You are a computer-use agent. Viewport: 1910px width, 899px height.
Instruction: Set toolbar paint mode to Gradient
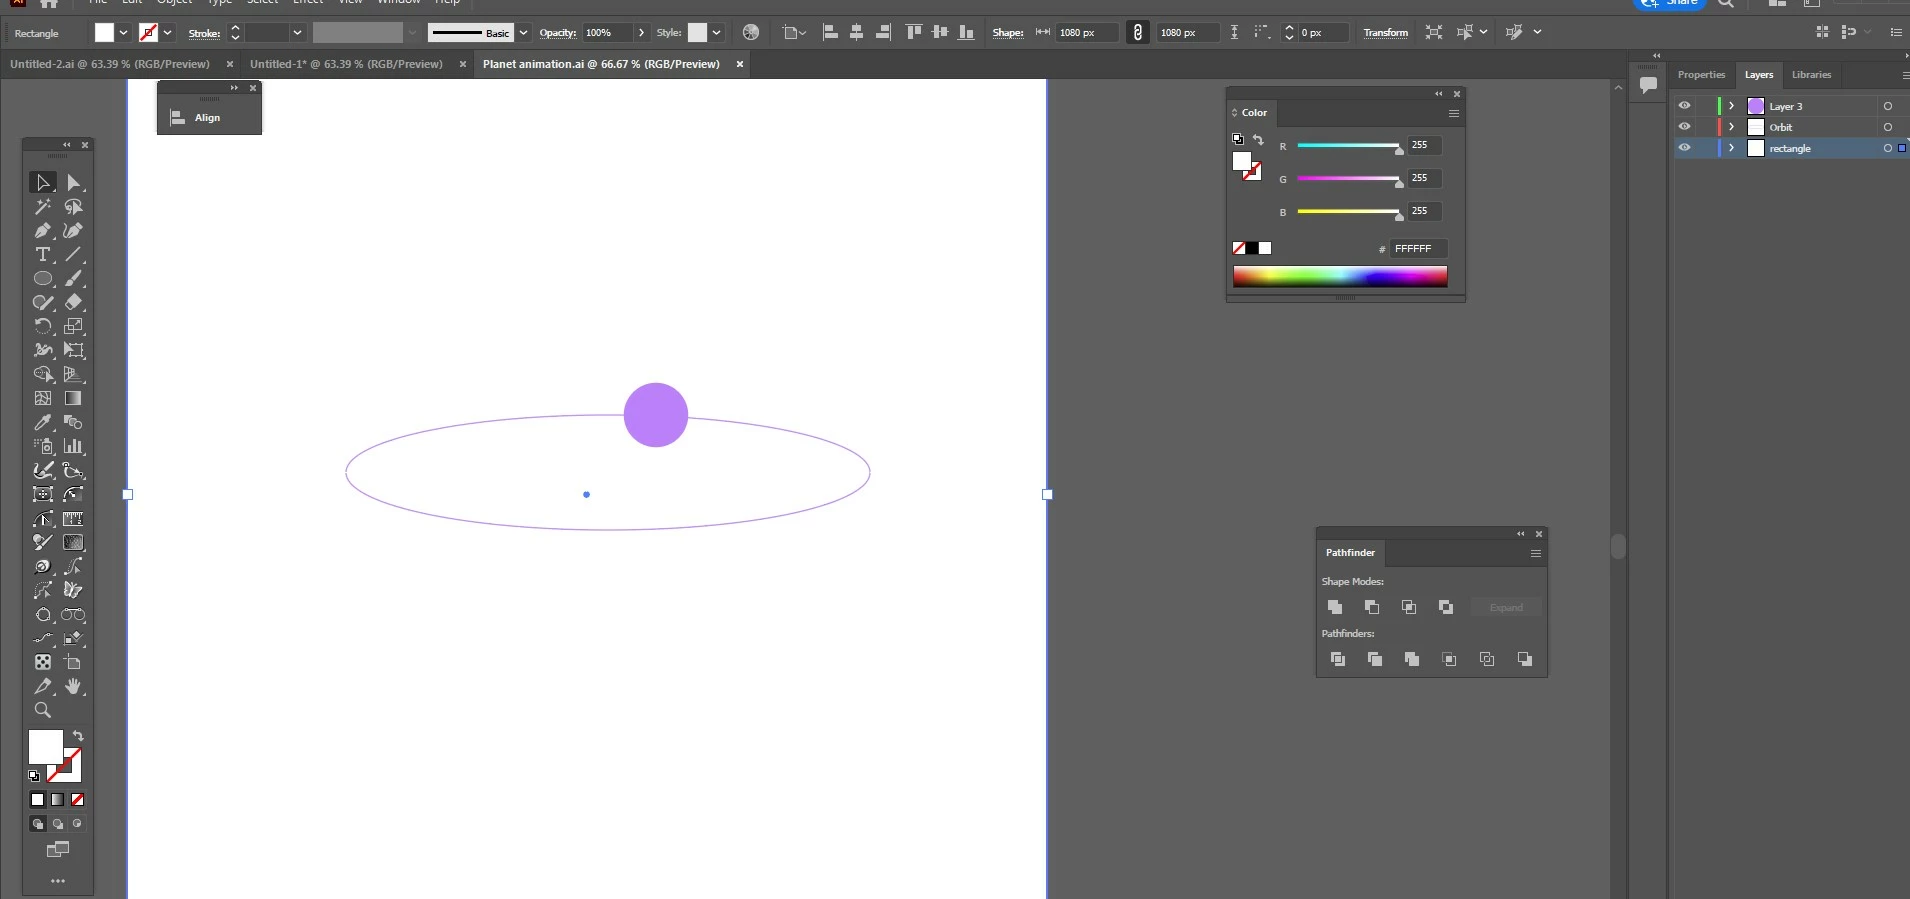(58, 800)
